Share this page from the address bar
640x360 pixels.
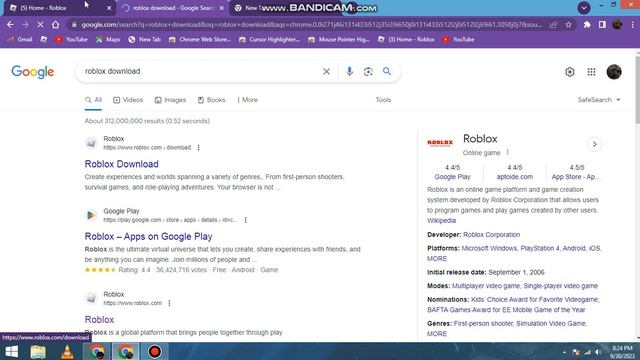[553, 24]
